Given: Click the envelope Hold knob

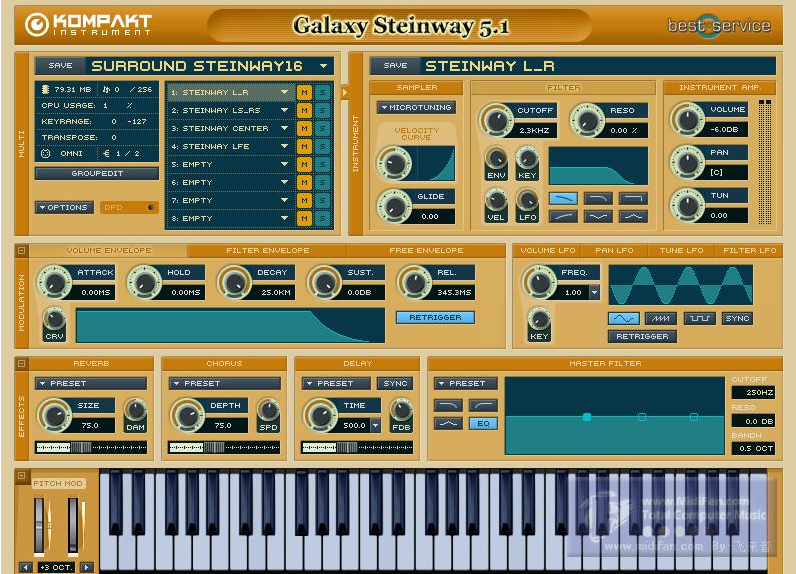Looking at the screenshot, I should (144, 283).
